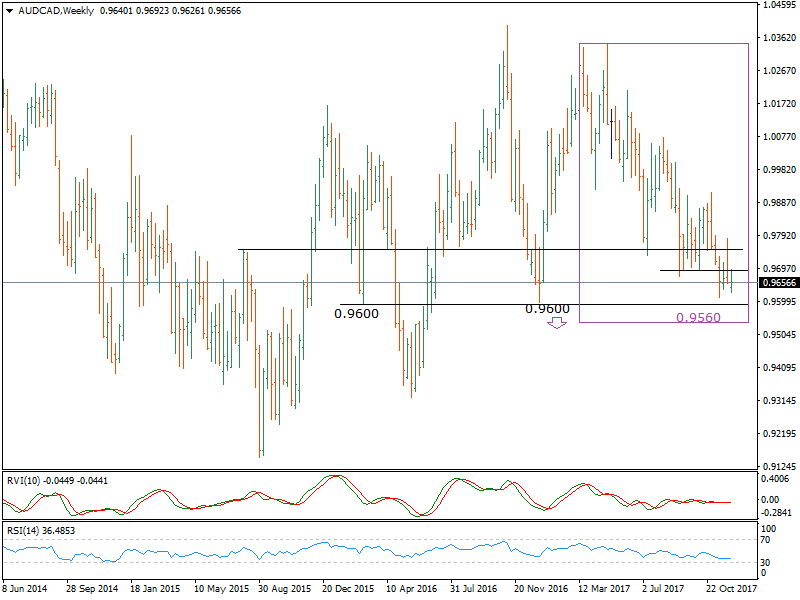Select the short support line near 0.96970

pos(690,270)
